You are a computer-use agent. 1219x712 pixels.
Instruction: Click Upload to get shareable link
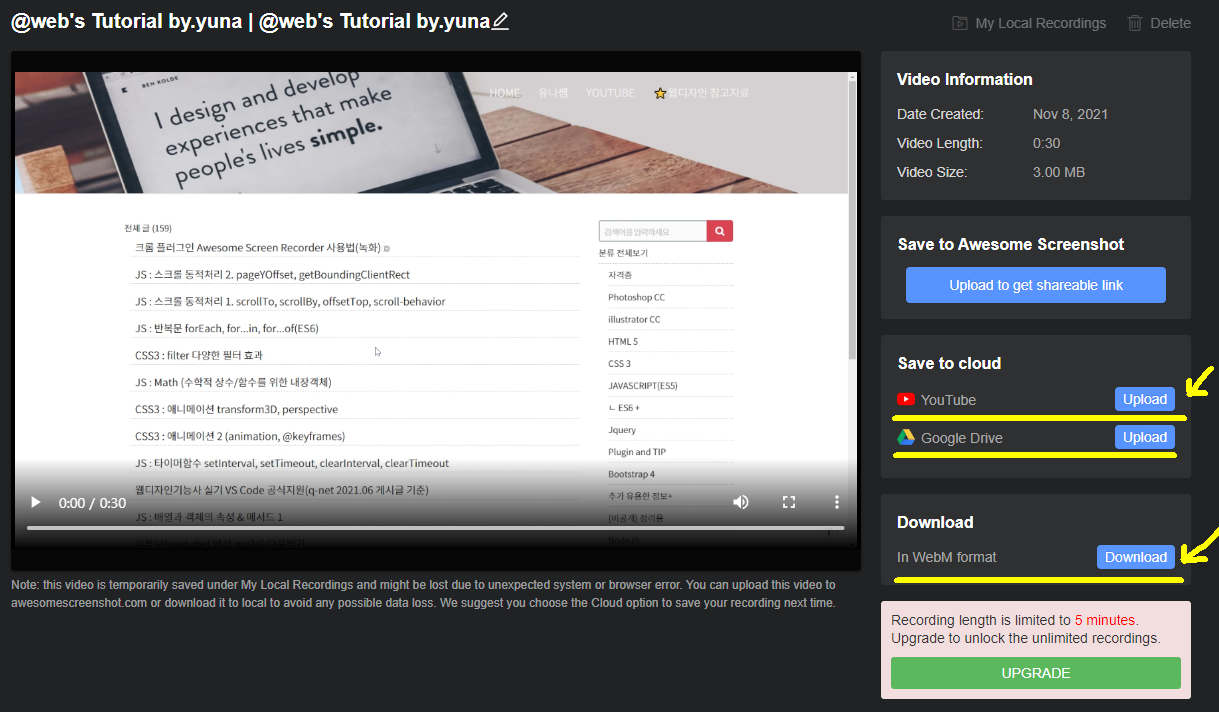(x=1036, y=285)
